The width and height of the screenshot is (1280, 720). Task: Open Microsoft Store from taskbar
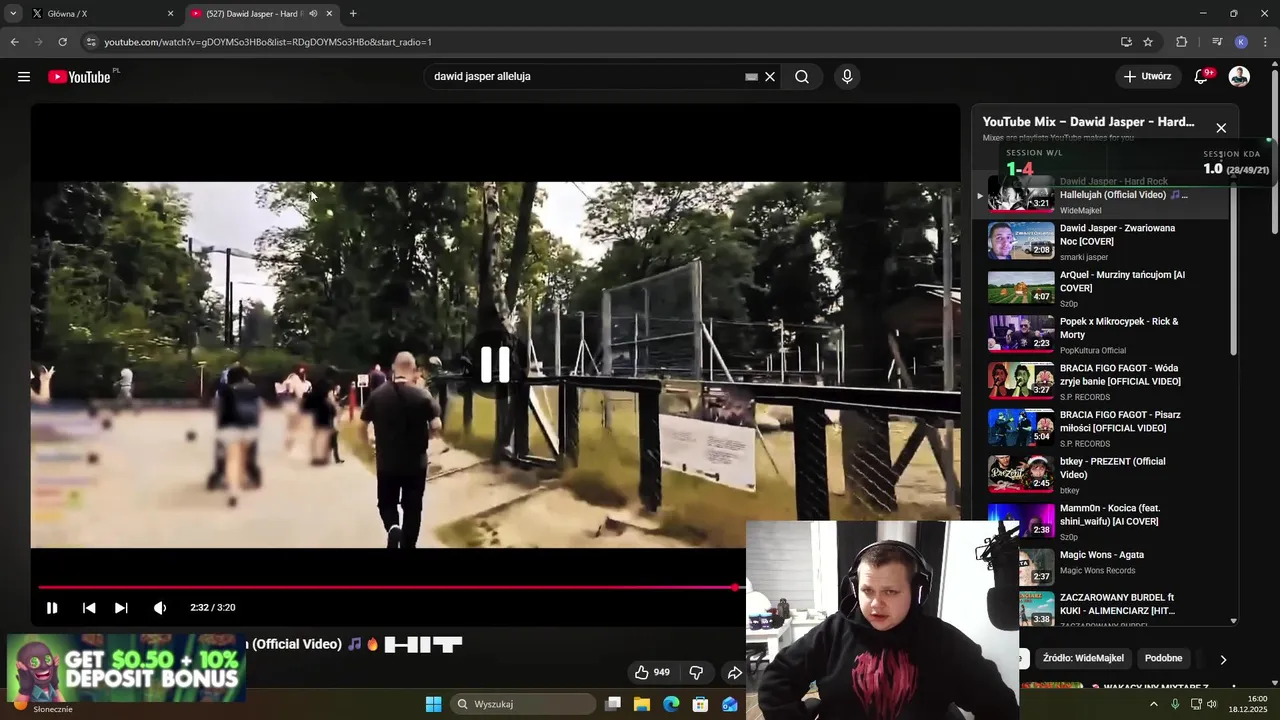700,704
